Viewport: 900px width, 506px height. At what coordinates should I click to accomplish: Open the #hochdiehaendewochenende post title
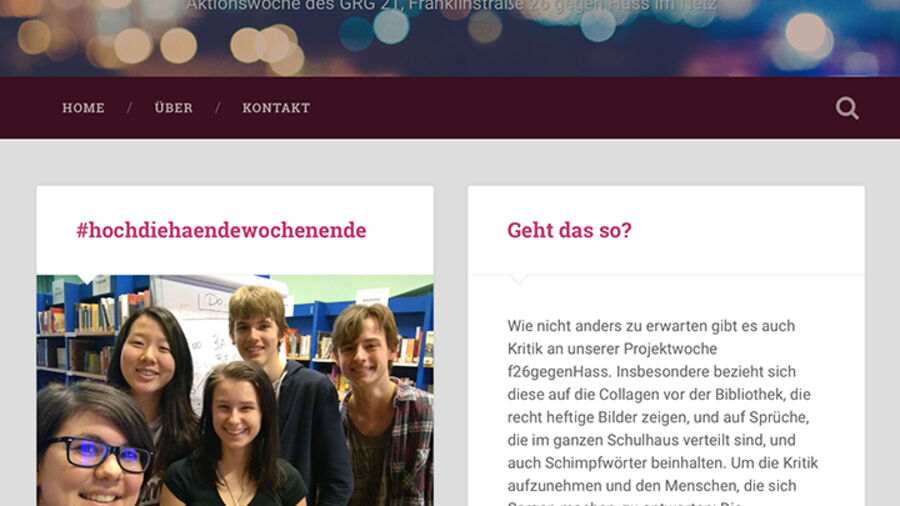(221, 230)
